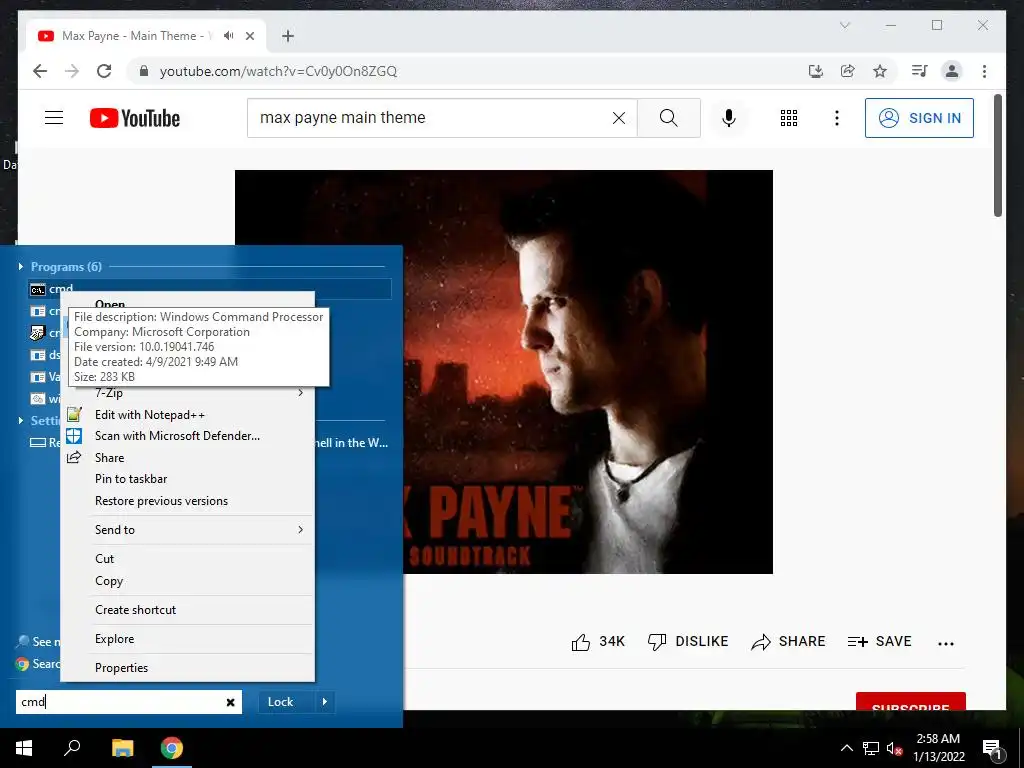Choose Scan with Microsoft Defender
Screen dimensions: 1024x768
coord(187,436)
